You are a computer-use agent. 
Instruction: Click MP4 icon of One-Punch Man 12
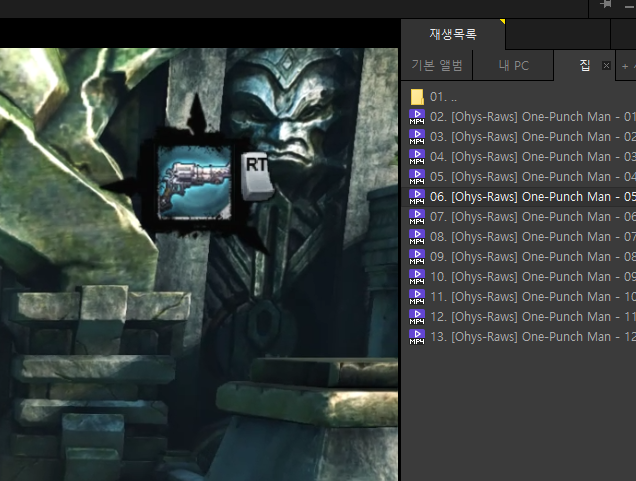pos(417,337)
